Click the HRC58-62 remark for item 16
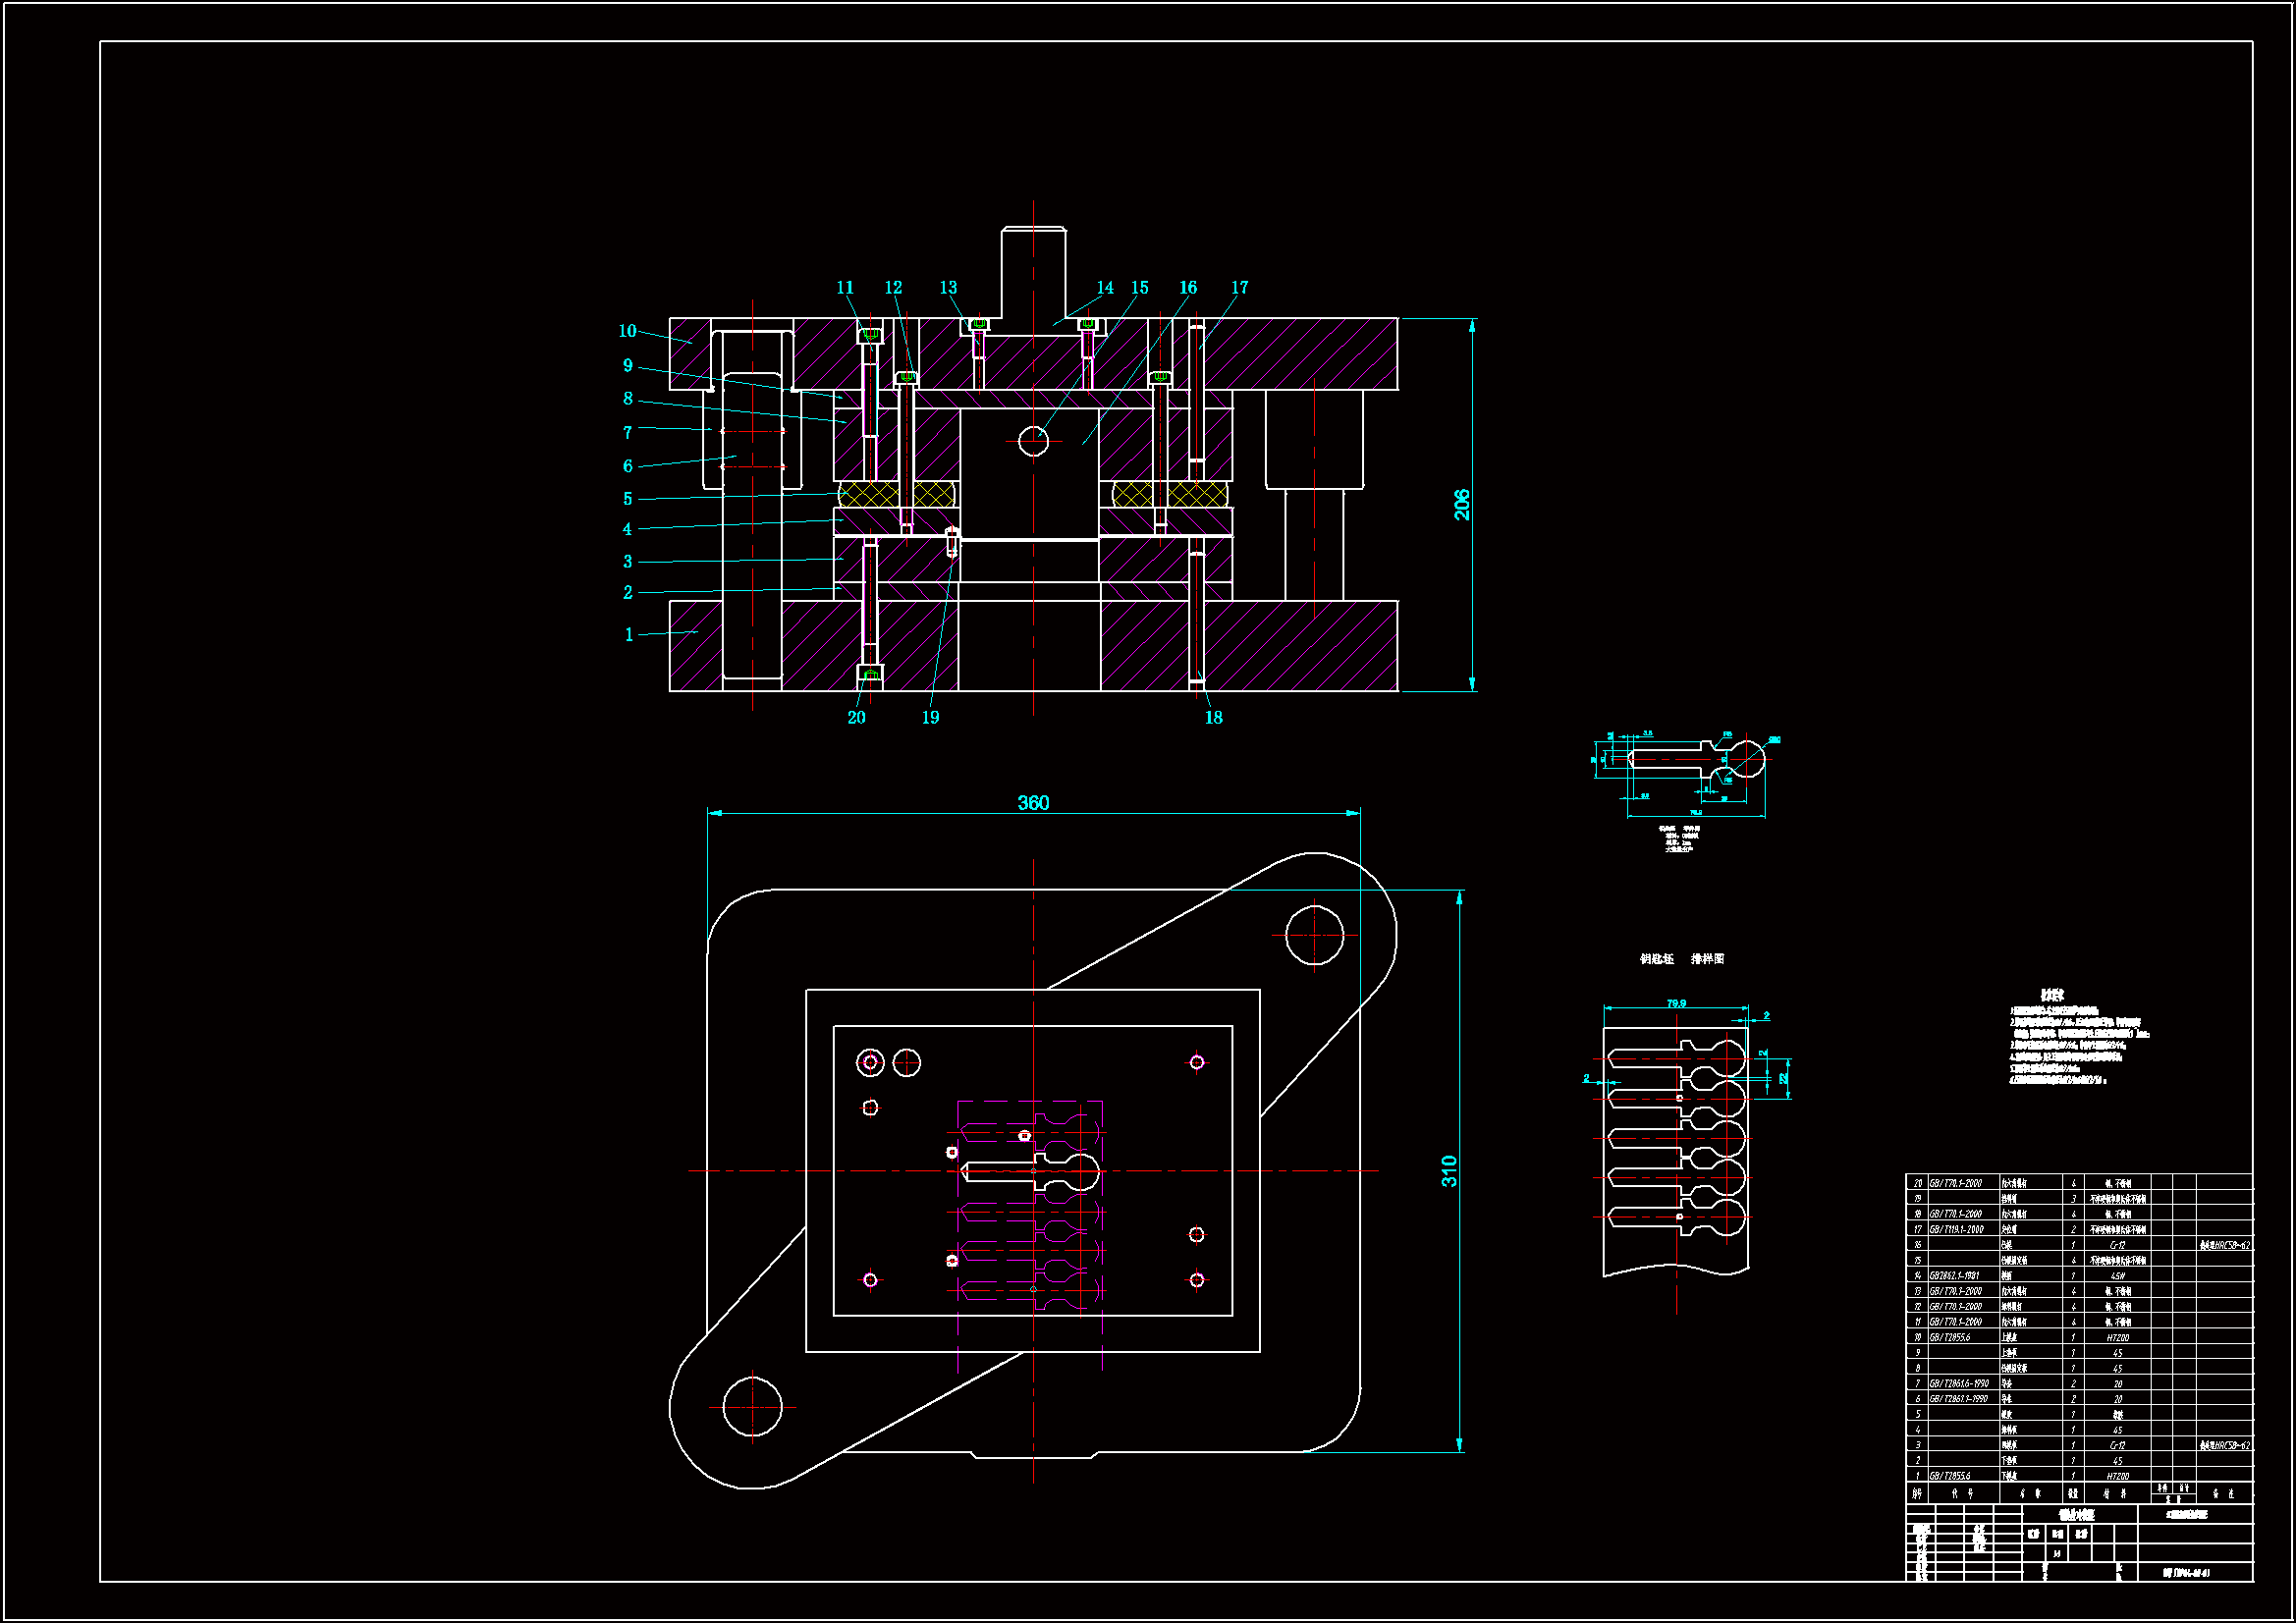The image size is (2296, 1623). 2224,1246
